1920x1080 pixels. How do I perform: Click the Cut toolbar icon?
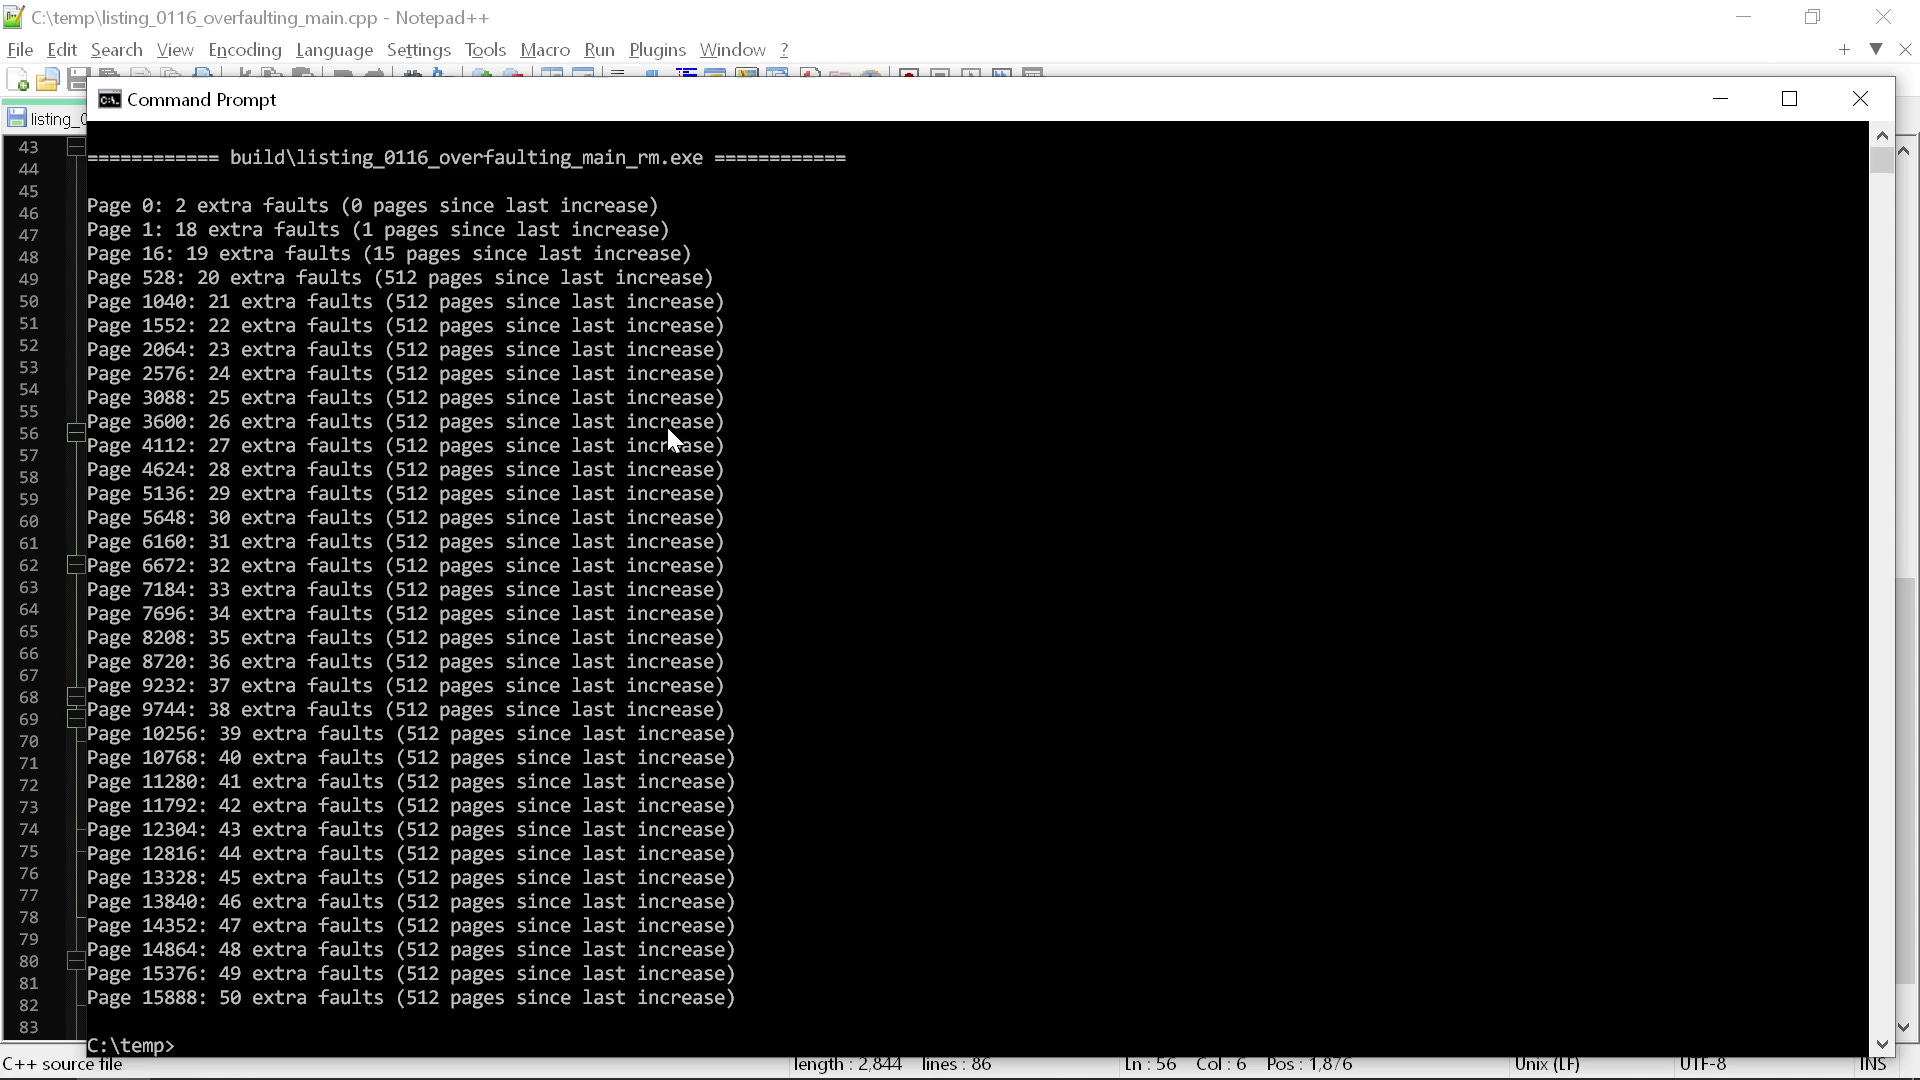[246, 76]
